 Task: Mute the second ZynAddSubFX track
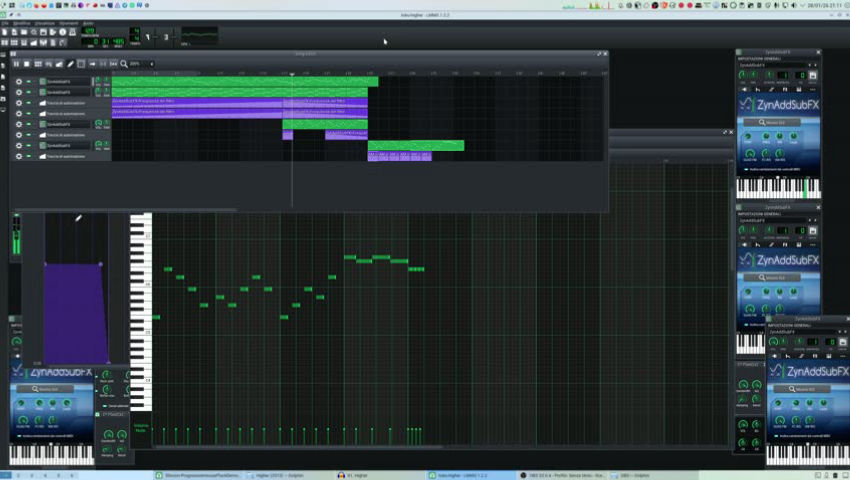coord(29,92)
